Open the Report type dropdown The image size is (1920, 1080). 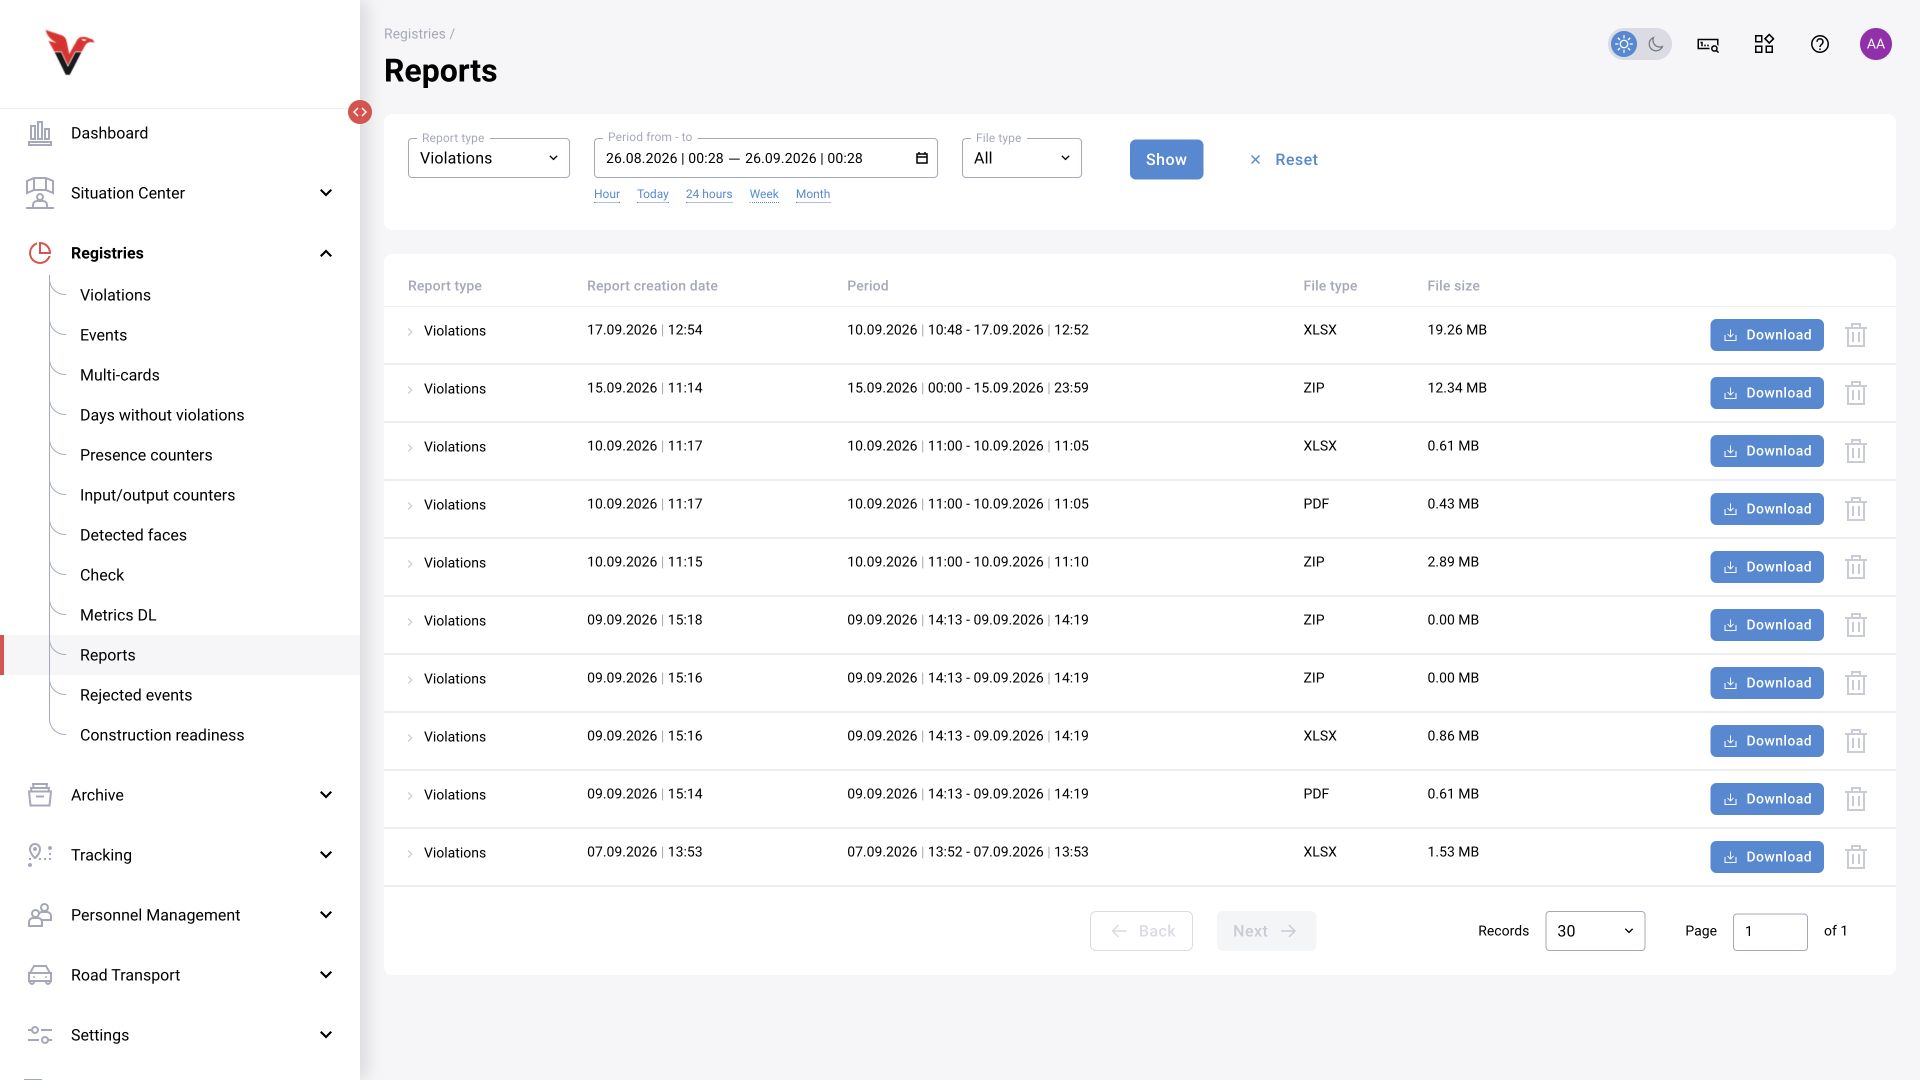click(489, 158)
